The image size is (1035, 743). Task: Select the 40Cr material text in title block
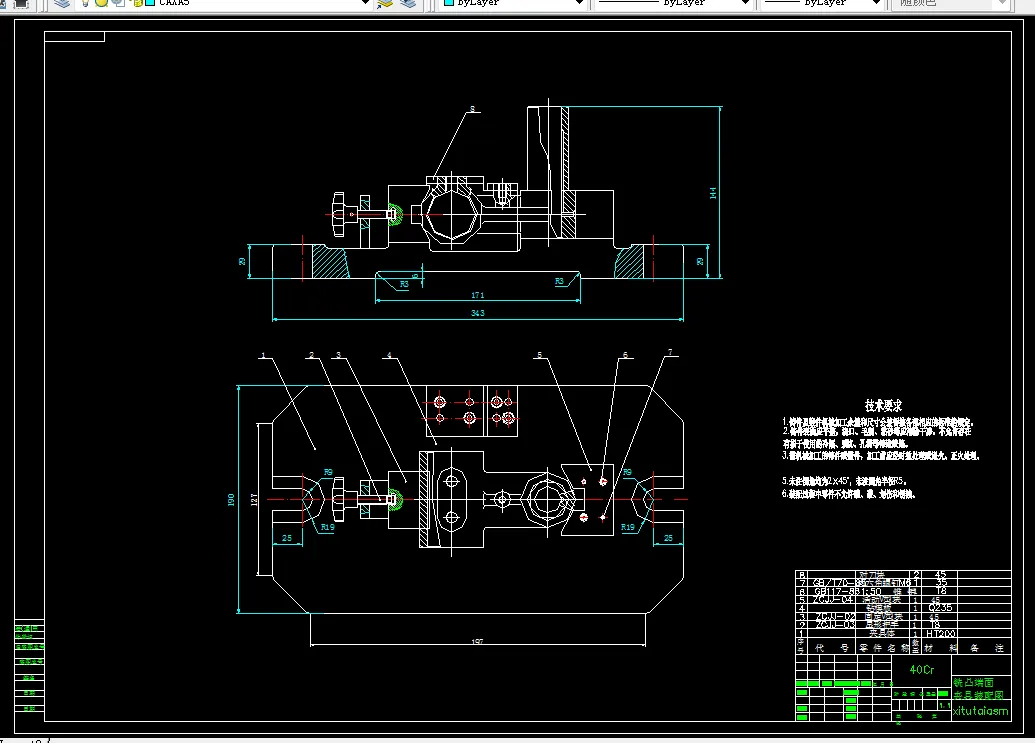[921, 670]
